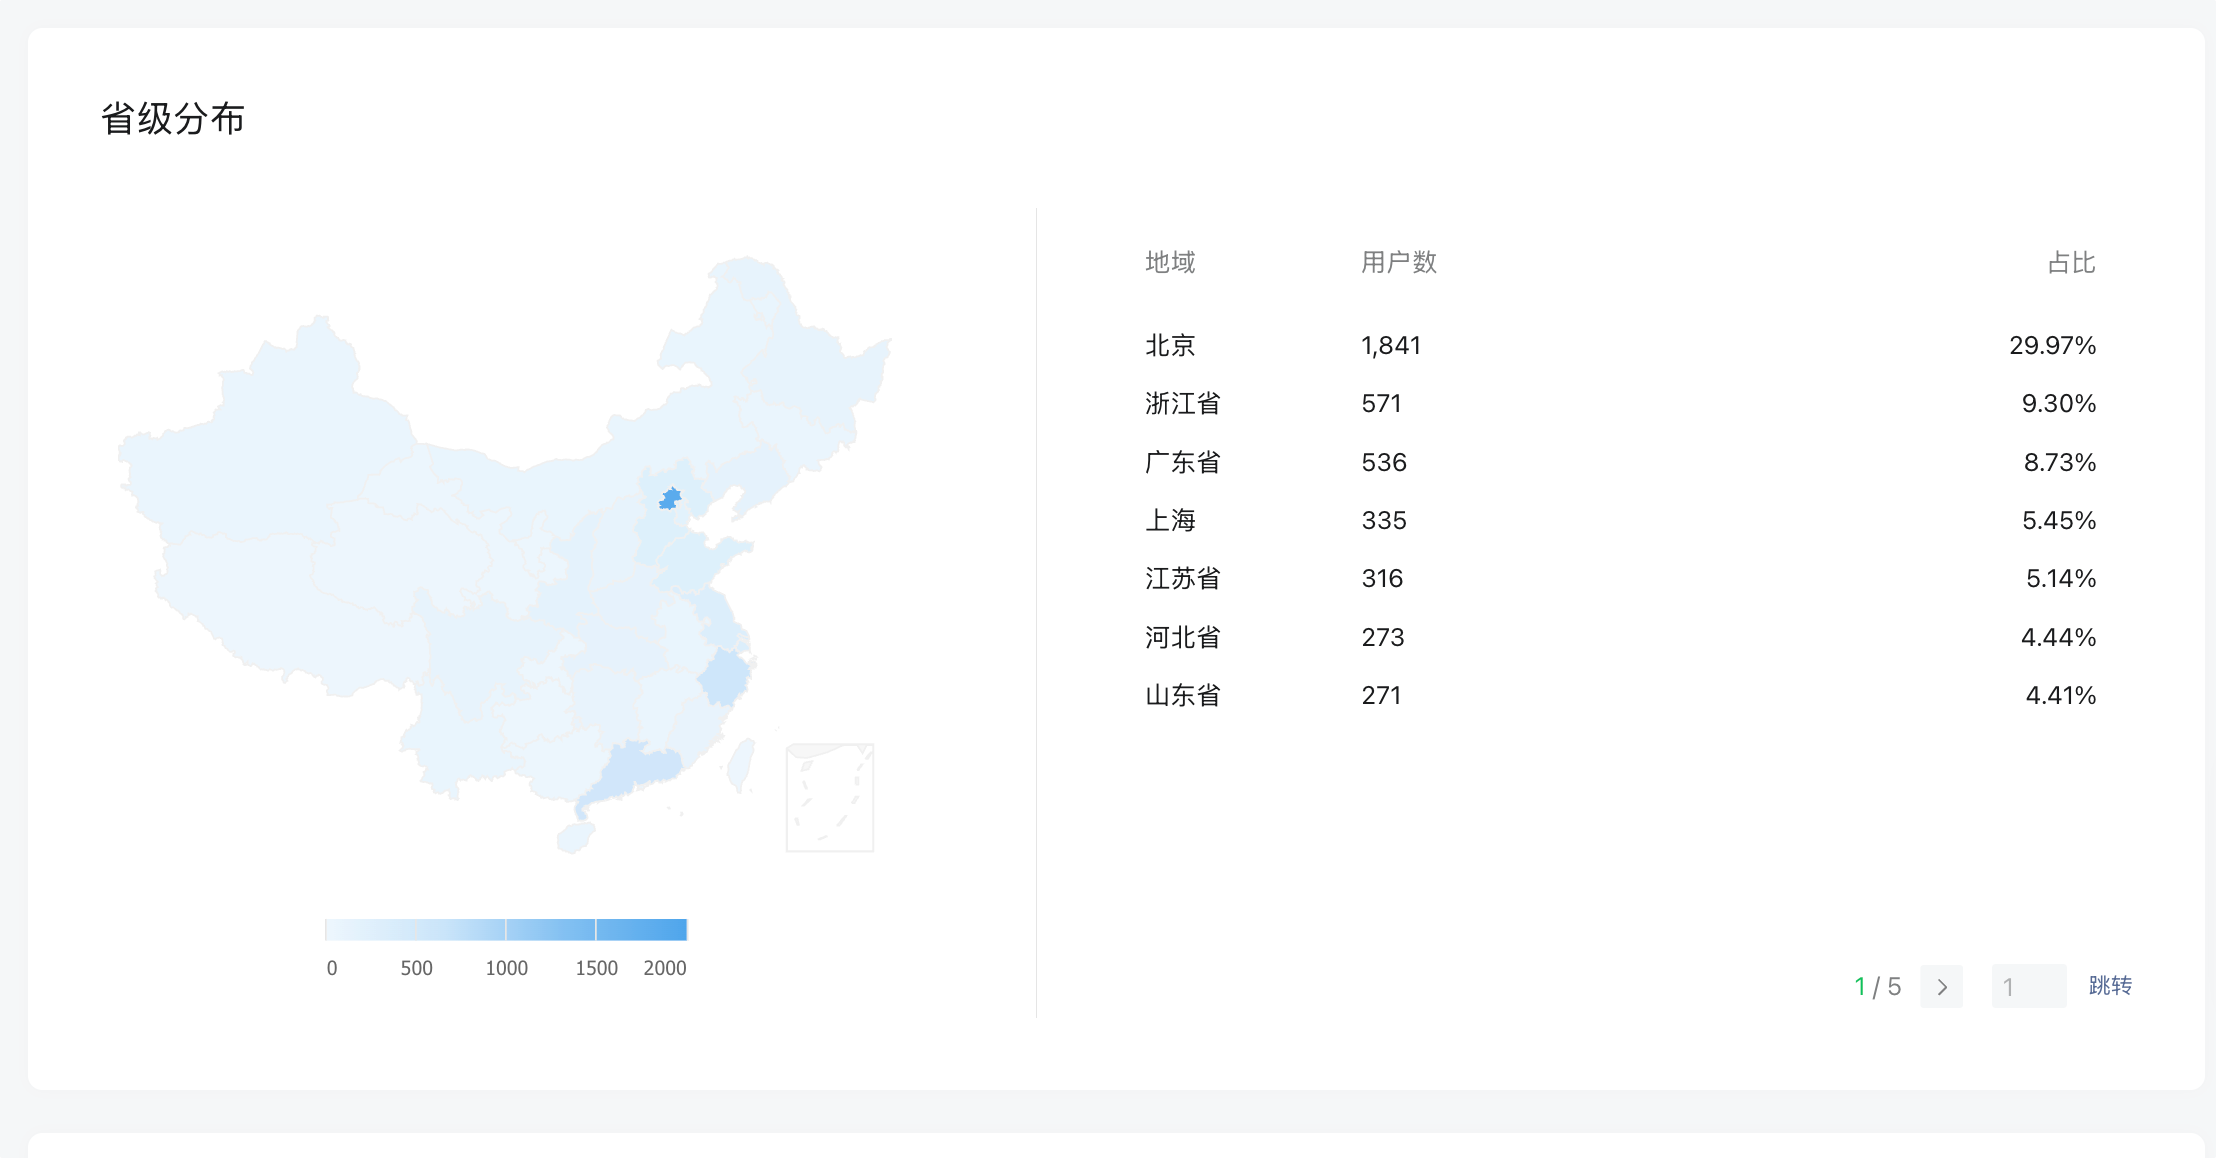The width and height of the screenshot is (2216, 1158).
Task: Click the 跳转 jump link
Action: click(2110, 986)
